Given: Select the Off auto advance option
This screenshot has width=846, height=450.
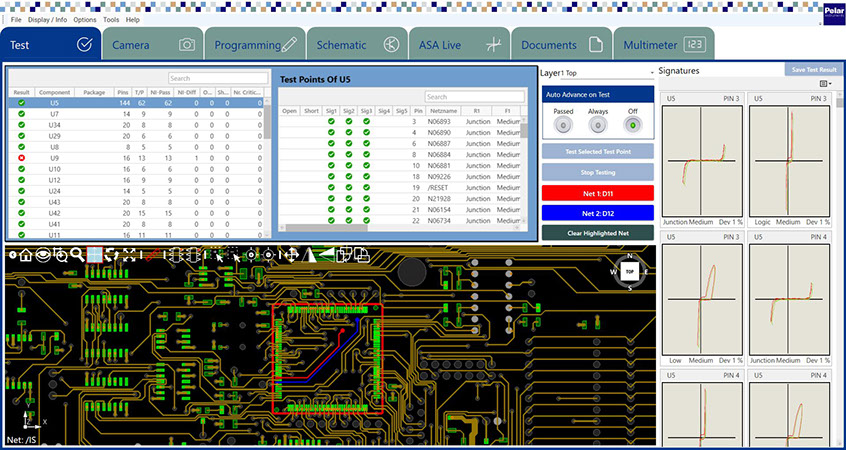Looking at the screenshot, I should [632, 125].
